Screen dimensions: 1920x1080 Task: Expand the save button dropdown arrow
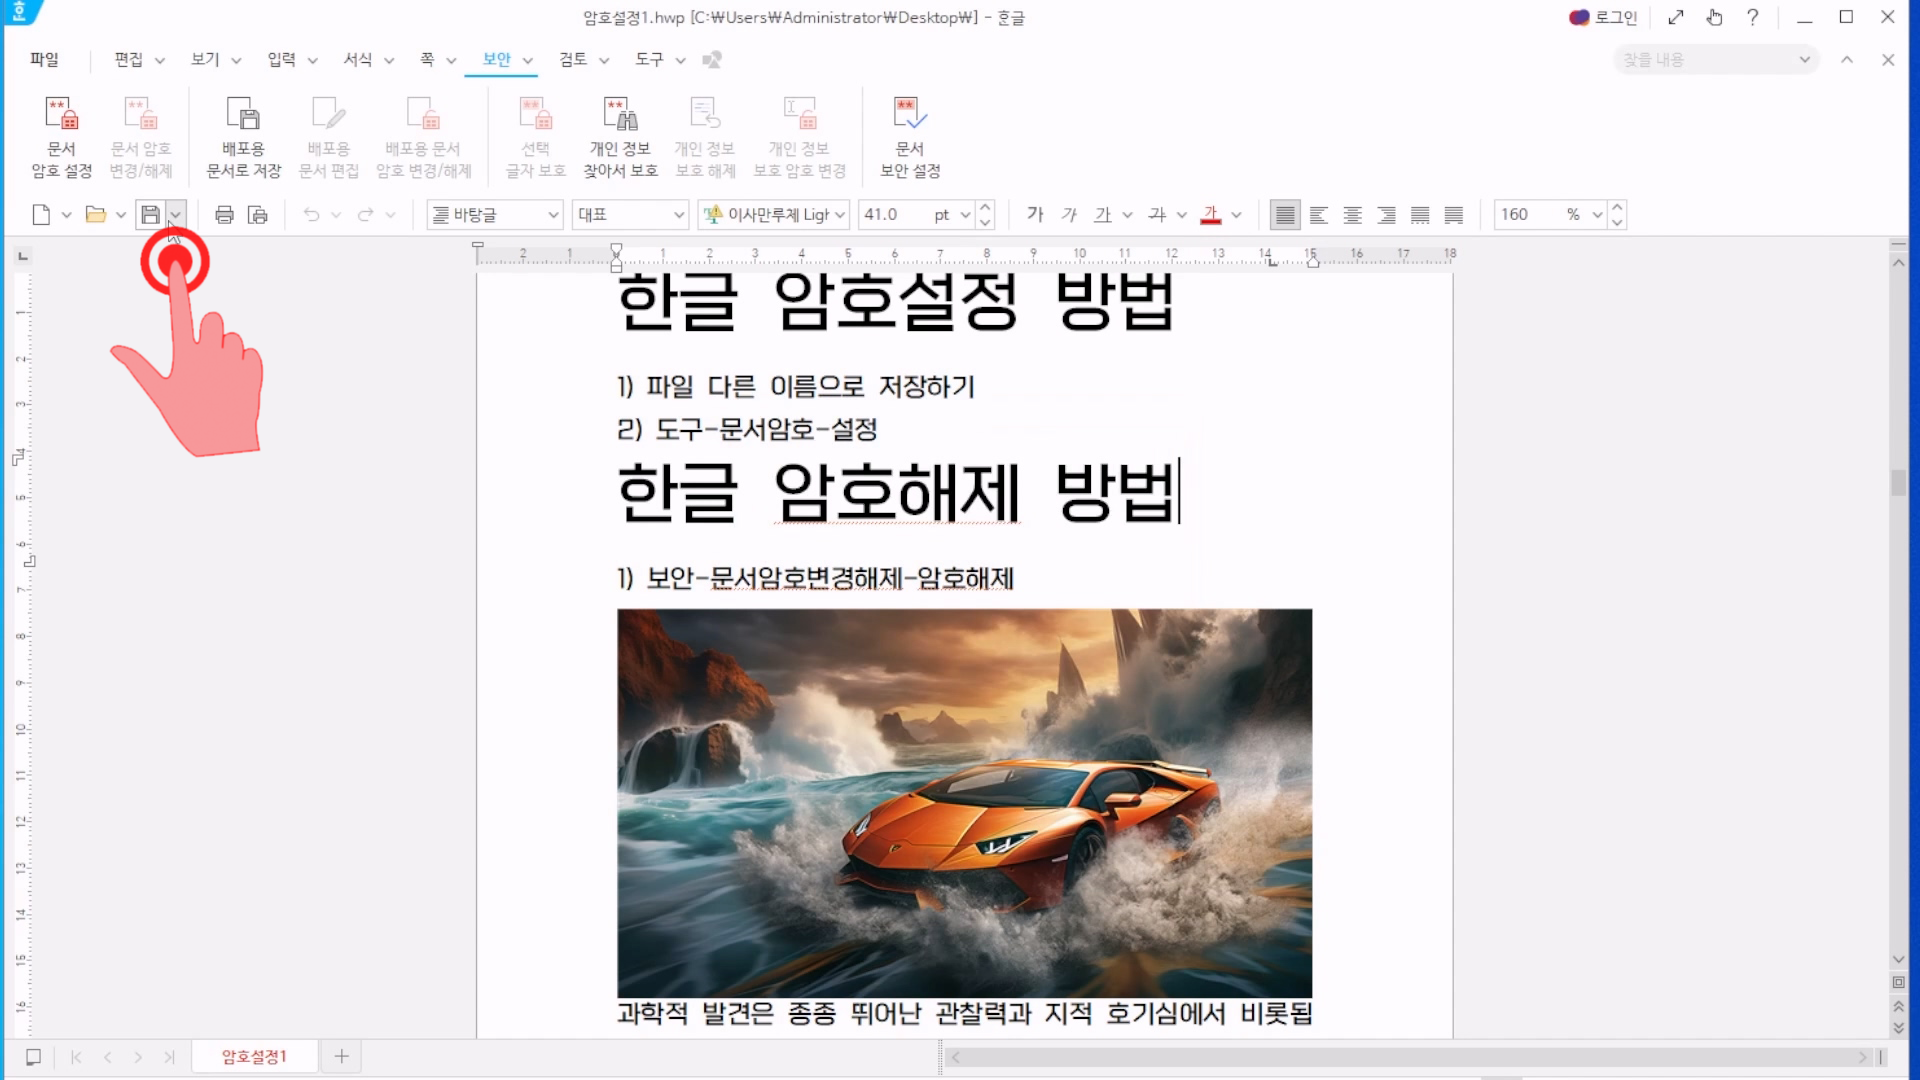176,215
